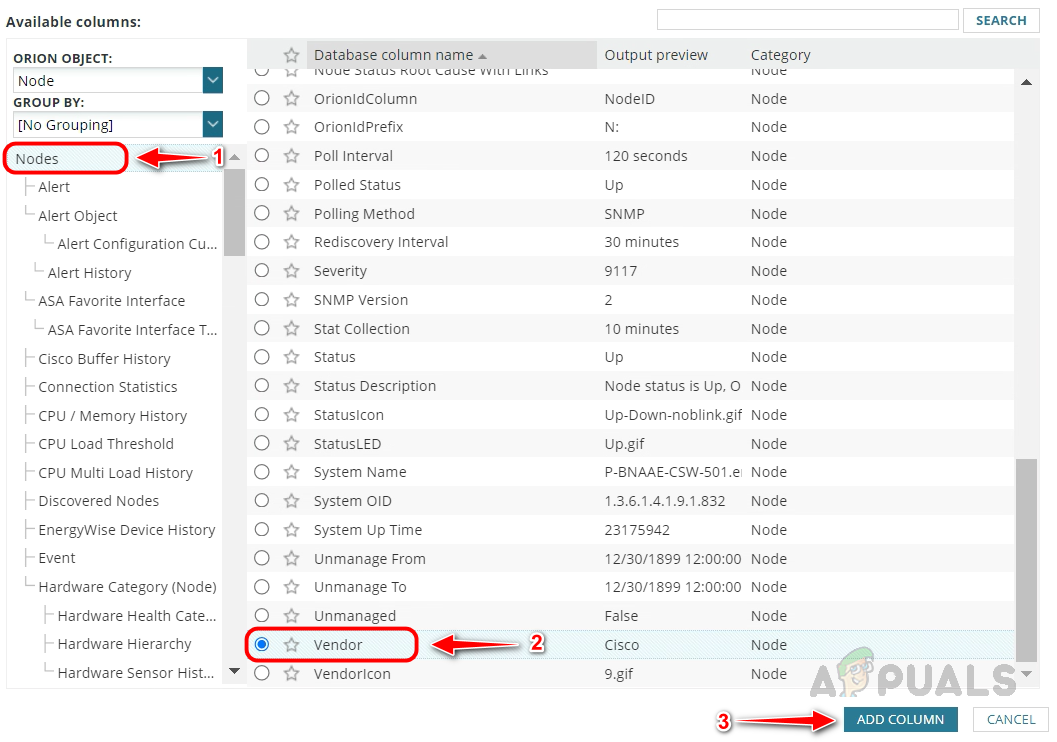
Task: Pick the System Up Time radio button
Action: click(x=262, y=530)
